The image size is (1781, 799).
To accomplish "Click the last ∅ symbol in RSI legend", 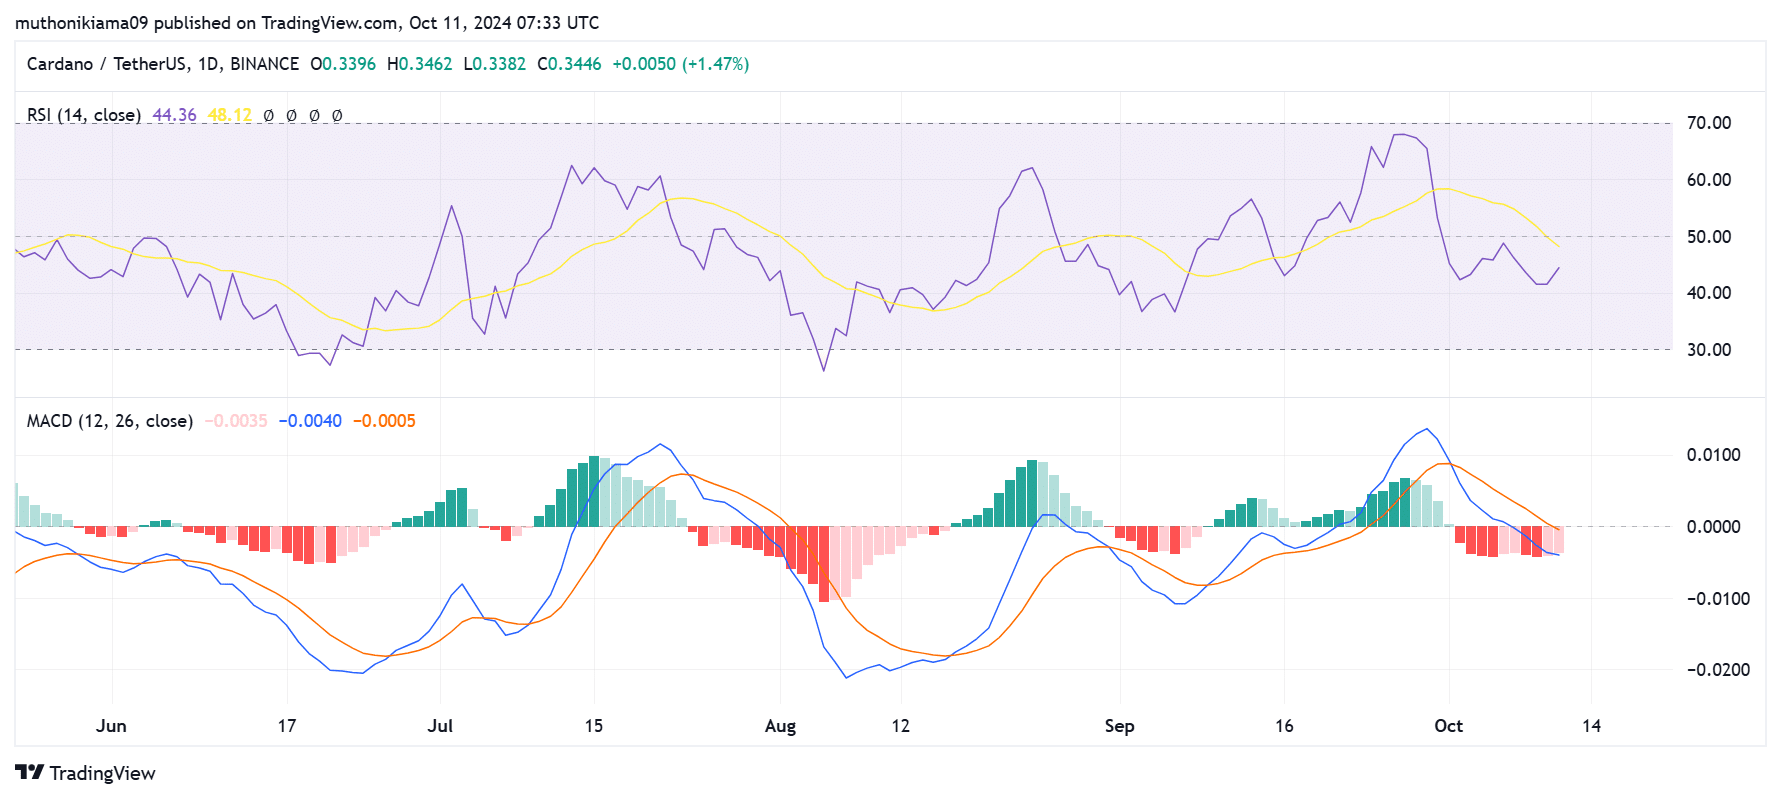I will pos(337,116).
